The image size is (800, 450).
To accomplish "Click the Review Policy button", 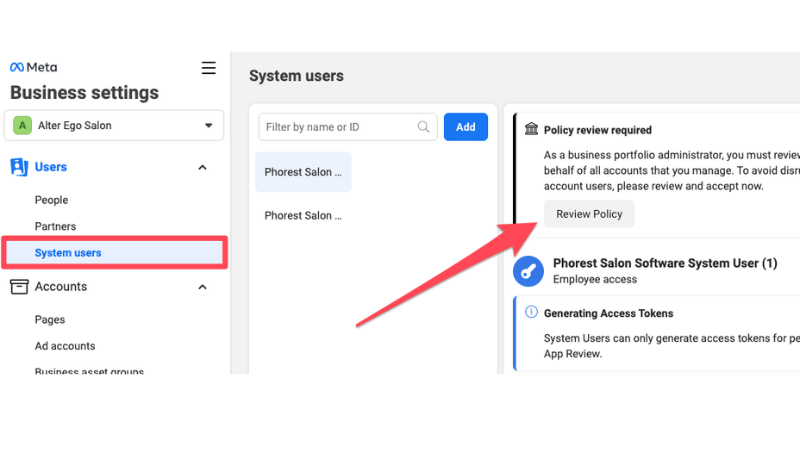I will point(589,214).
